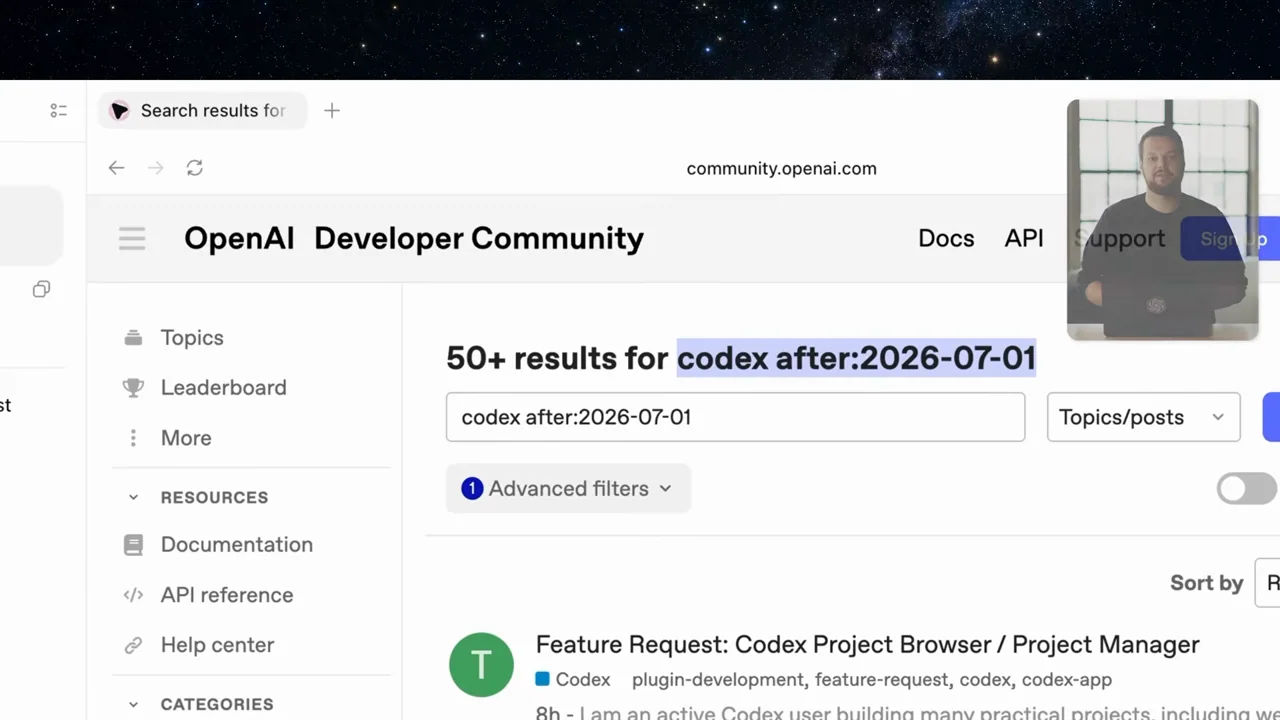This screenshot has height=720, width=1280.
Task: Open the Sort by dropdown
Action: [1267, 583]
